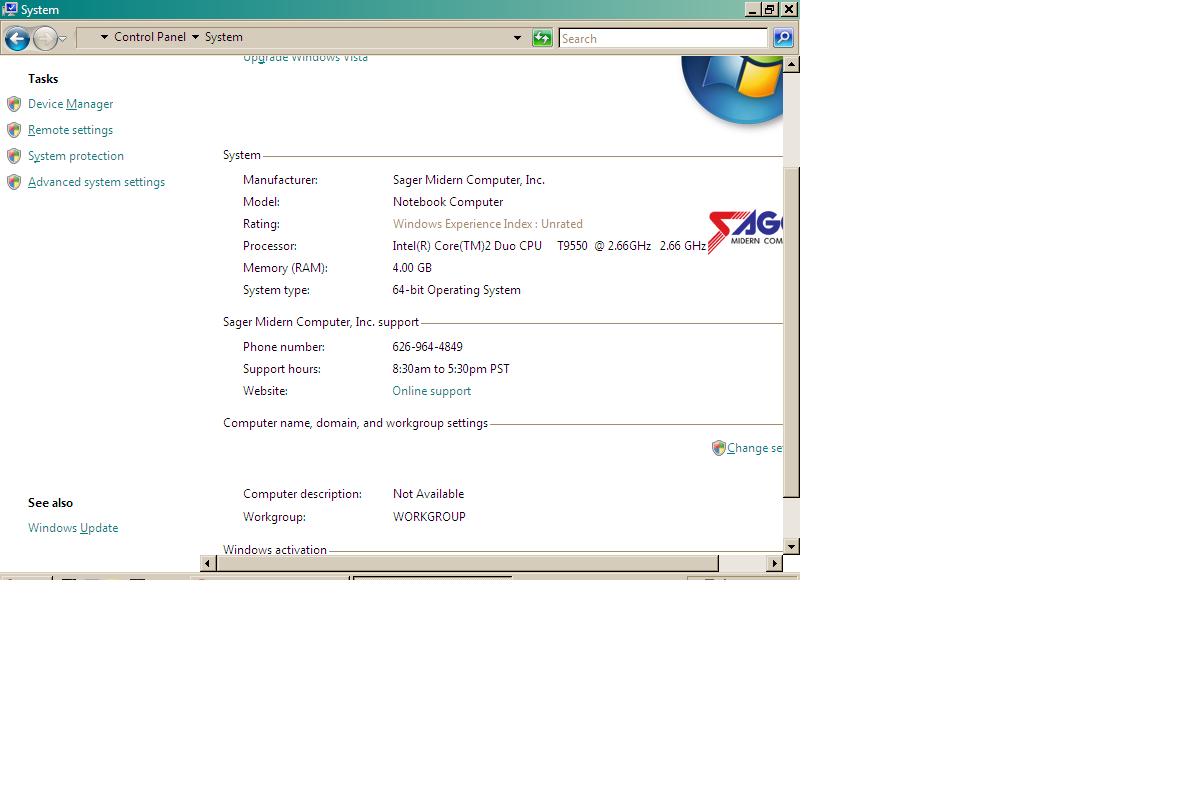Click Windows Experience Index : Unrated link

[488, 224]
